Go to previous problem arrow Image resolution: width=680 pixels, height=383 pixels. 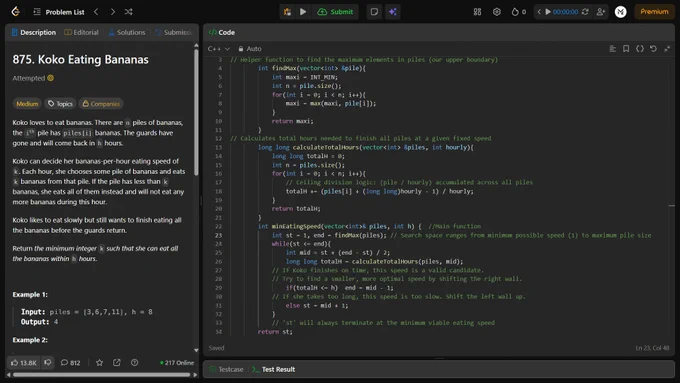(x=96, y=12)
